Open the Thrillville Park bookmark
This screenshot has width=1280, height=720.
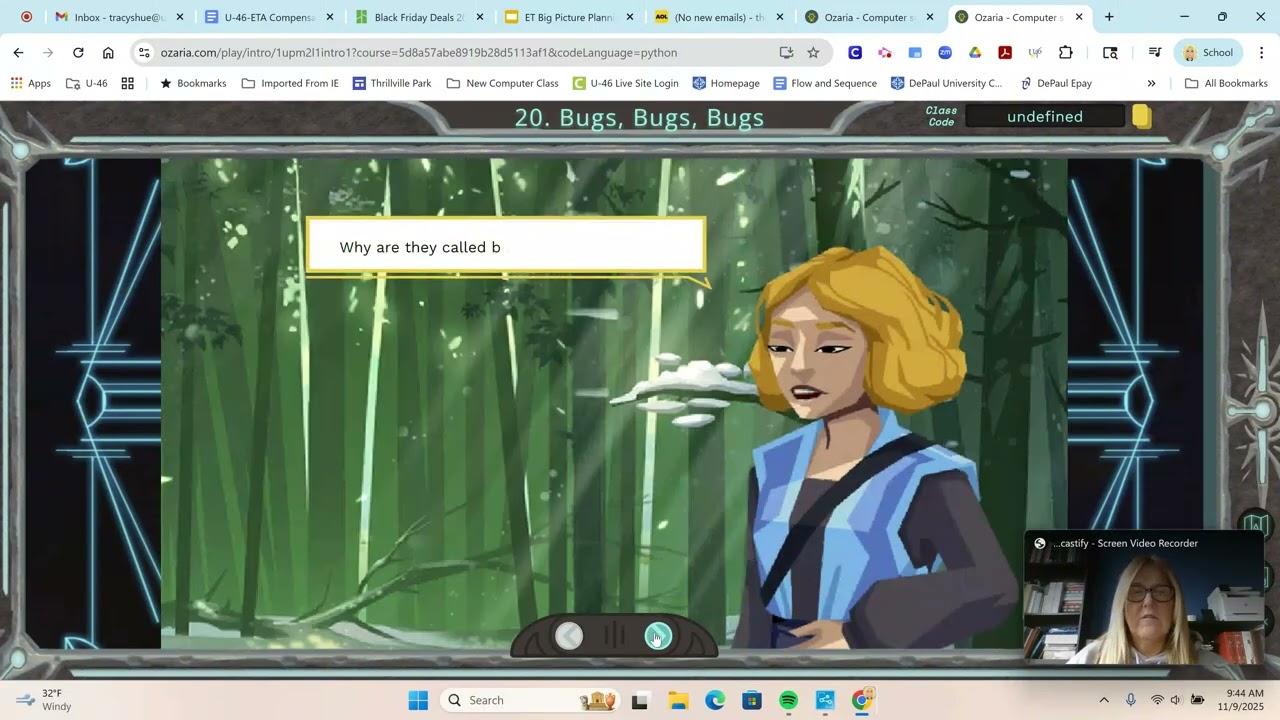(392, 83)
